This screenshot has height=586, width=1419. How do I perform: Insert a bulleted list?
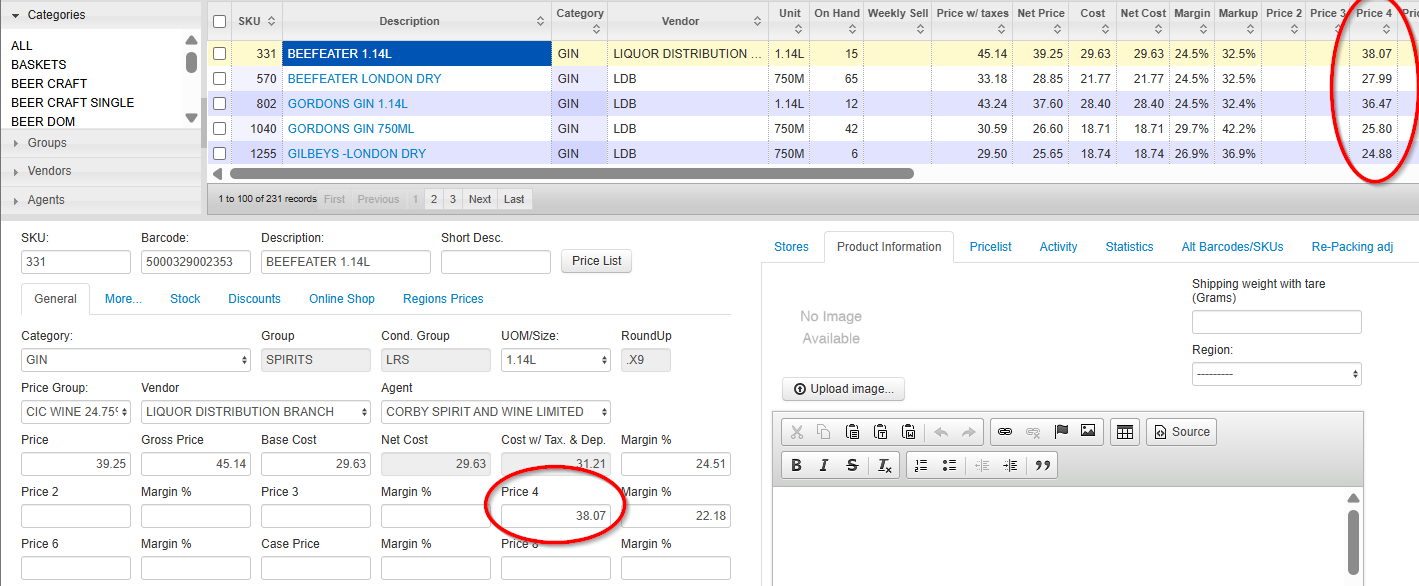click(x=949, y=465)
